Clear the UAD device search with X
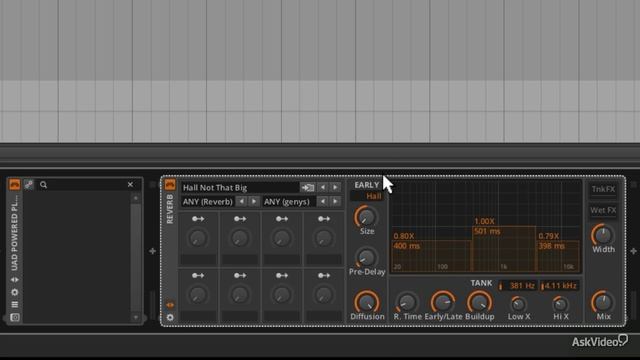The height and width of the screenshot is (360, 640). pyautogui.click(x=130, y=184)
